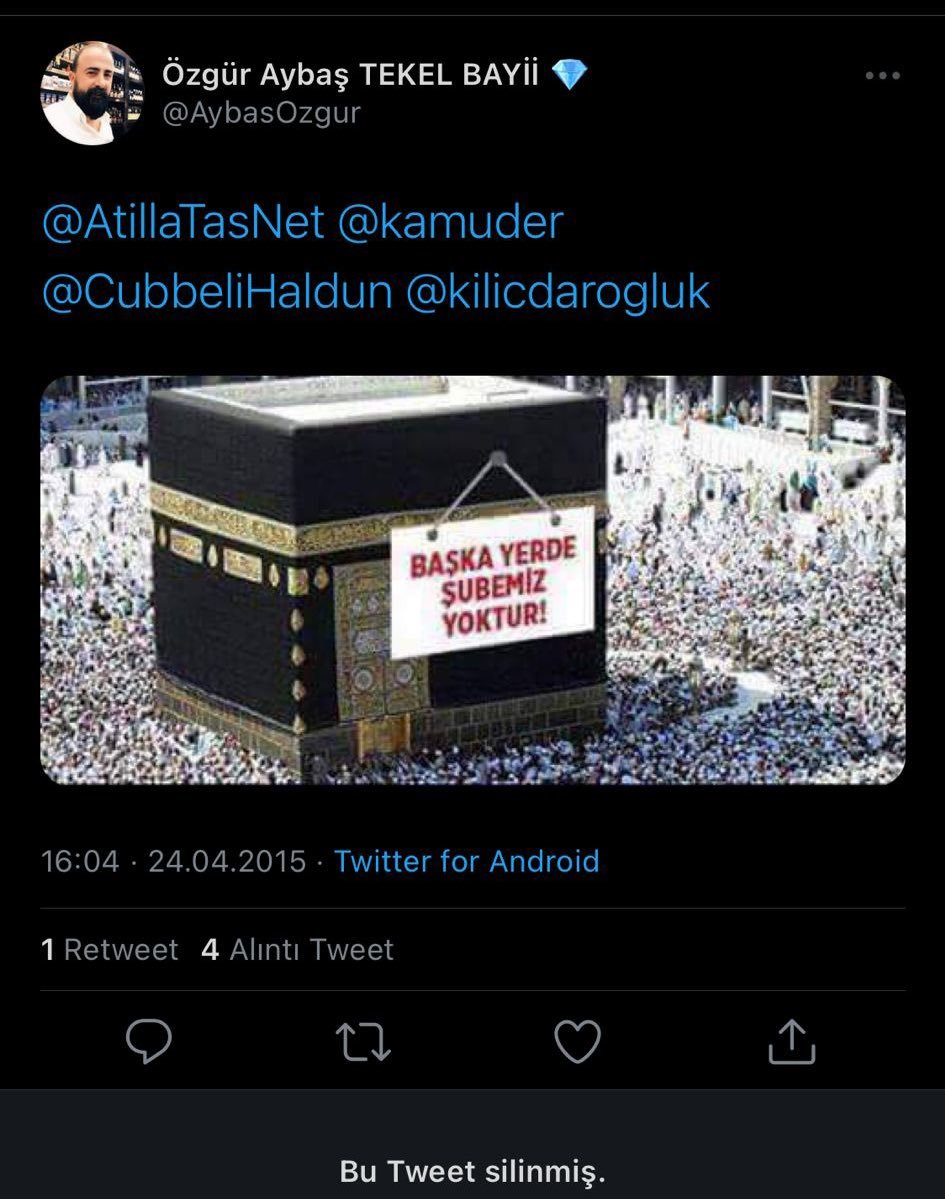This screenshot has height=1199, width=945.
Task: Open share options via upload icon
Action: (791, 1041)
